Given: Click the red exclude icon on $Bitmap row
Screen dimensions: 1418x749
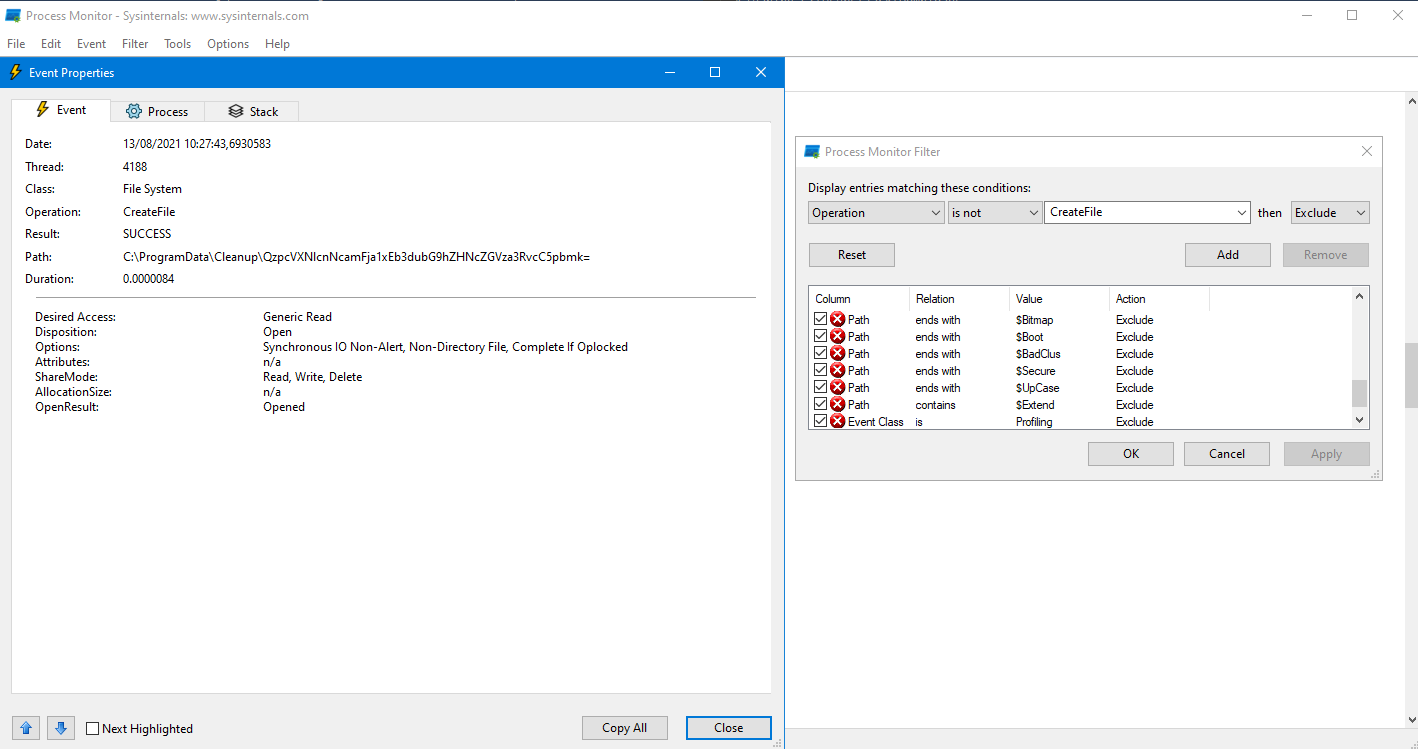Looking at the screenshot, I should [838, 320].
